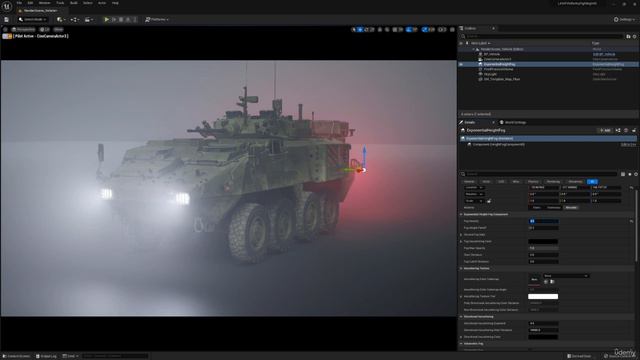
Task: Click the All filter tab in Details
Action: 592,182
